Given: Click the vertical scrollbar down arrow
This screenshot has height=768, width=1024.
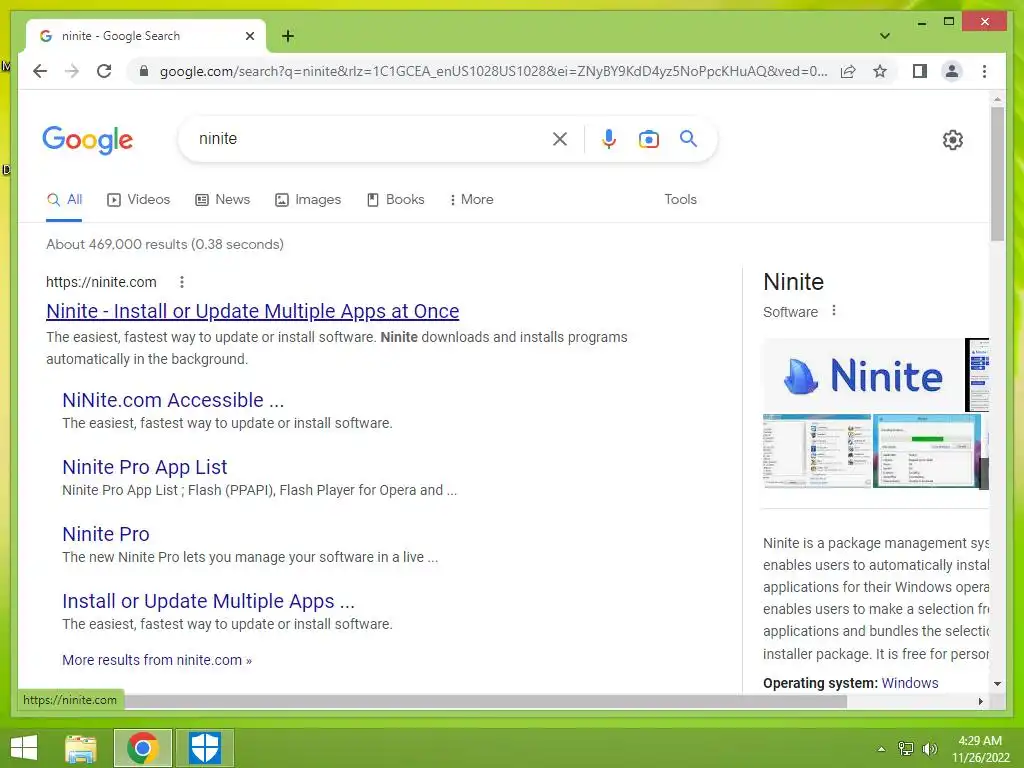Looking at the screenshot, I should click(997, 684).
